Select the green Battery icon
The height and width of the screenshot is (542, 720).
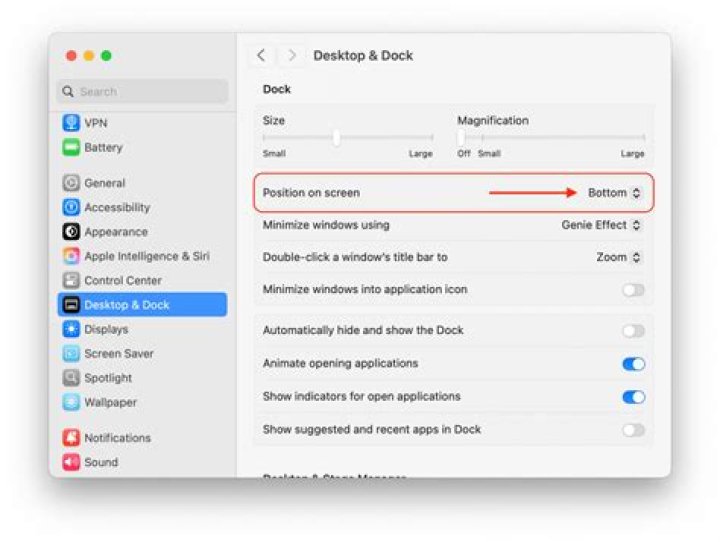click(71, 147)
